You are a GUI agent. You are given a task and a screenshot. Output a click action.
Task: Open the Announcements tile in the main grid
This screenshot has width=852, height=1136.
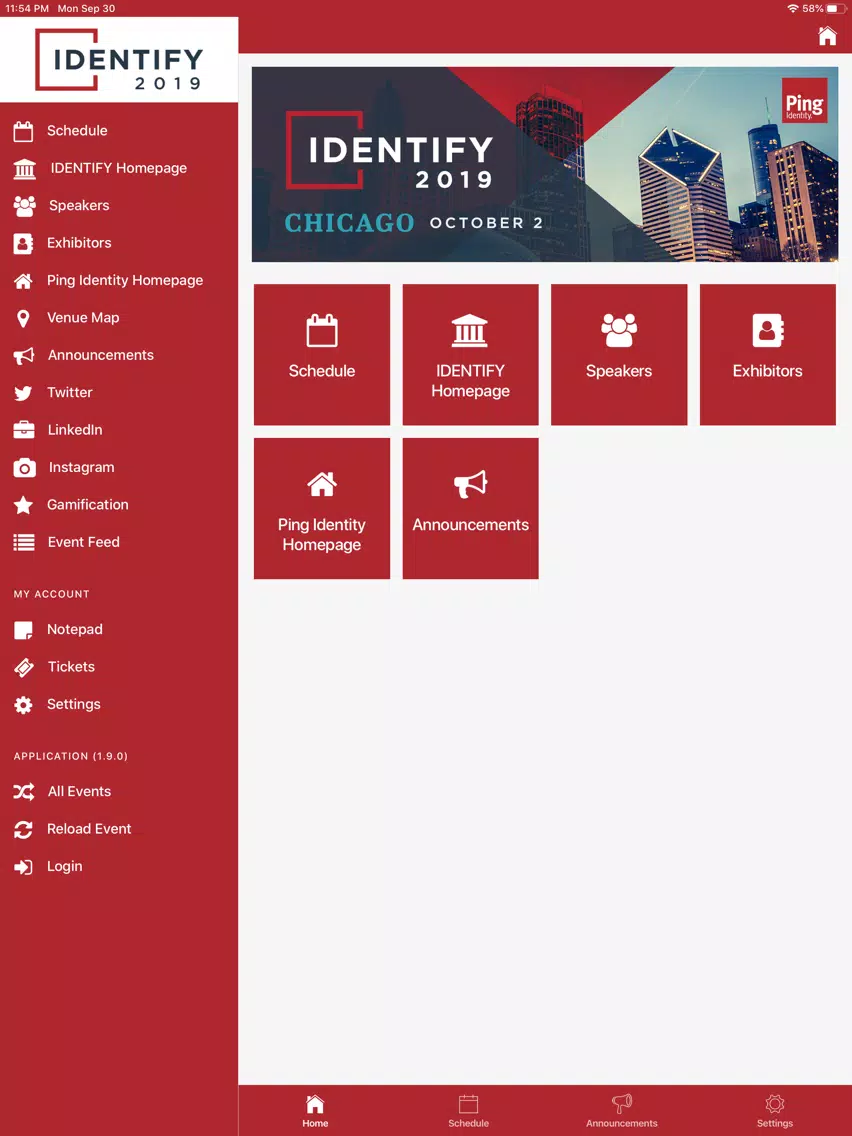click(470, 508)
